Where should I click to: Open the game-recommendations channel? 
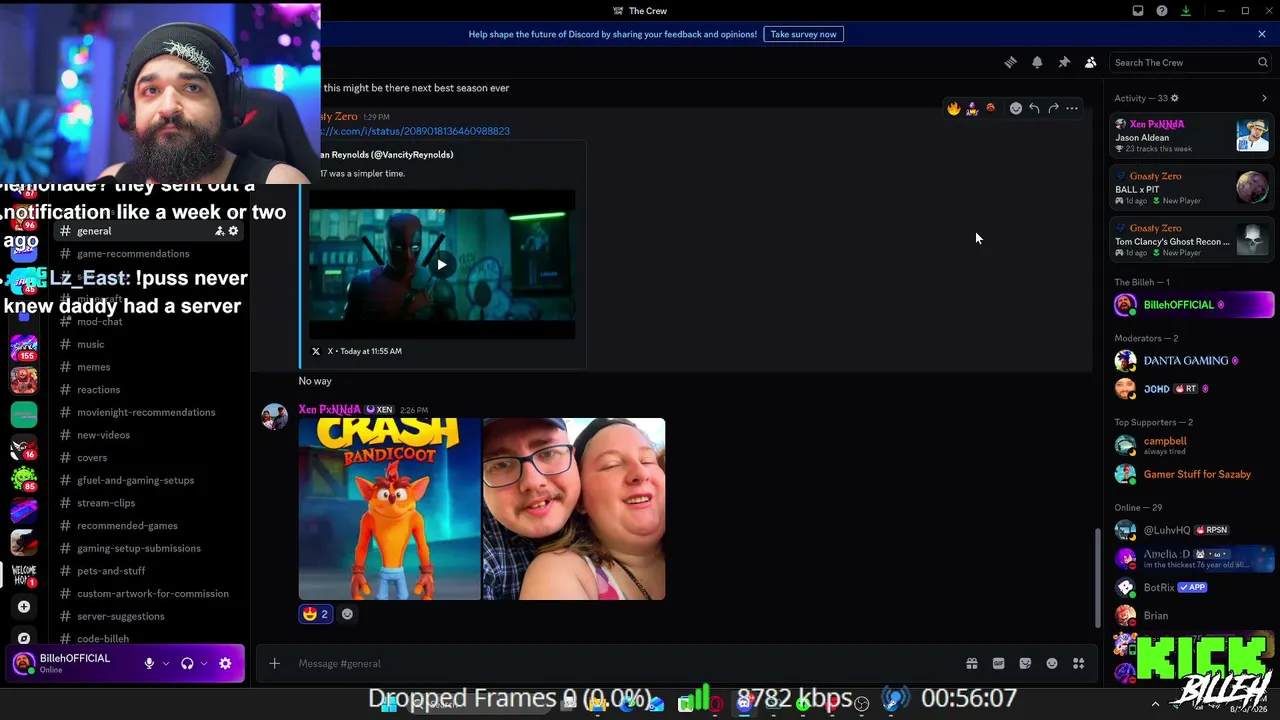pos(148,254)
